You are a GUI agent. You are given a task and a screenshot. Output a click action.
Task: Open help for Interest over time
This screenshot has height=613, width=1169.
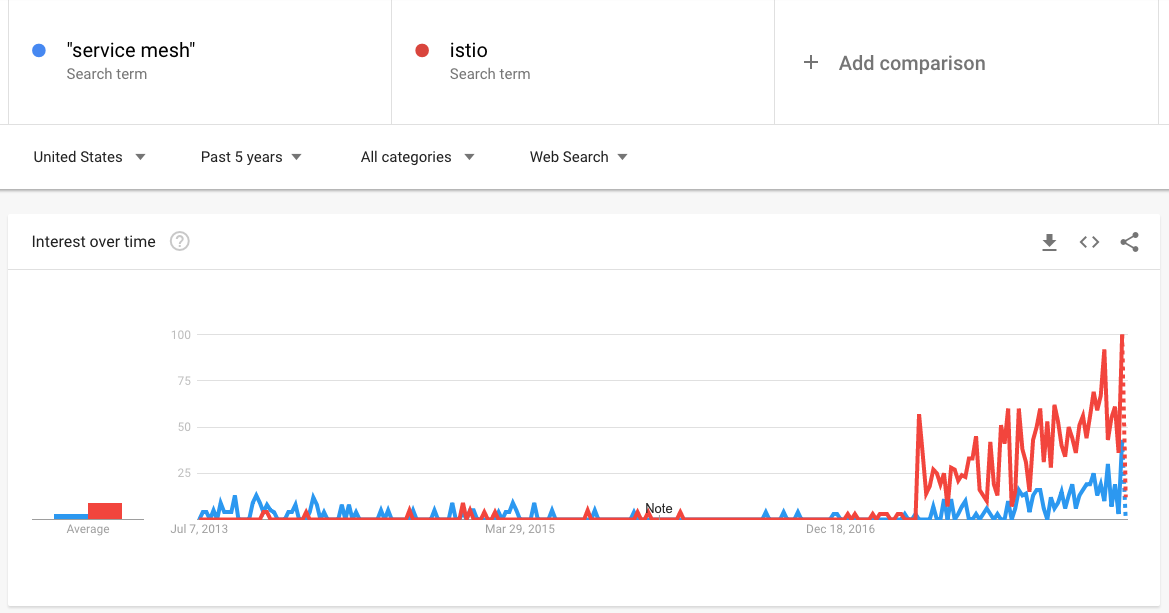tap(180, 242)
